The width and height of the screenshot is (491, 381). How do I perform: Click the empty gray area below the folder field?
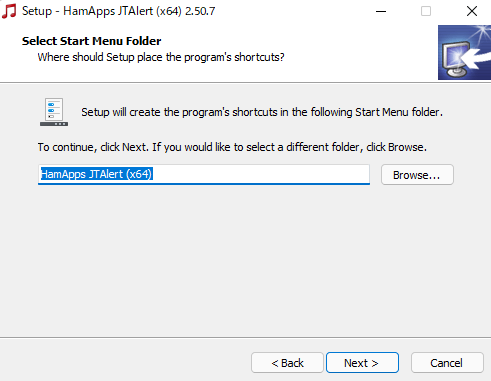coord(233,260)
